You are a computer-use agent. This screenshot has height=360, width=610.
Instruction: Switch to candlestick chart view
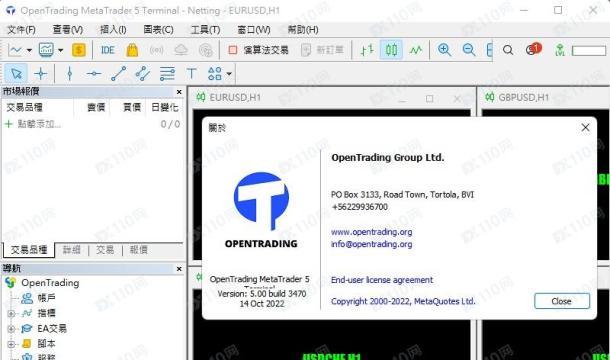point(391,50)
